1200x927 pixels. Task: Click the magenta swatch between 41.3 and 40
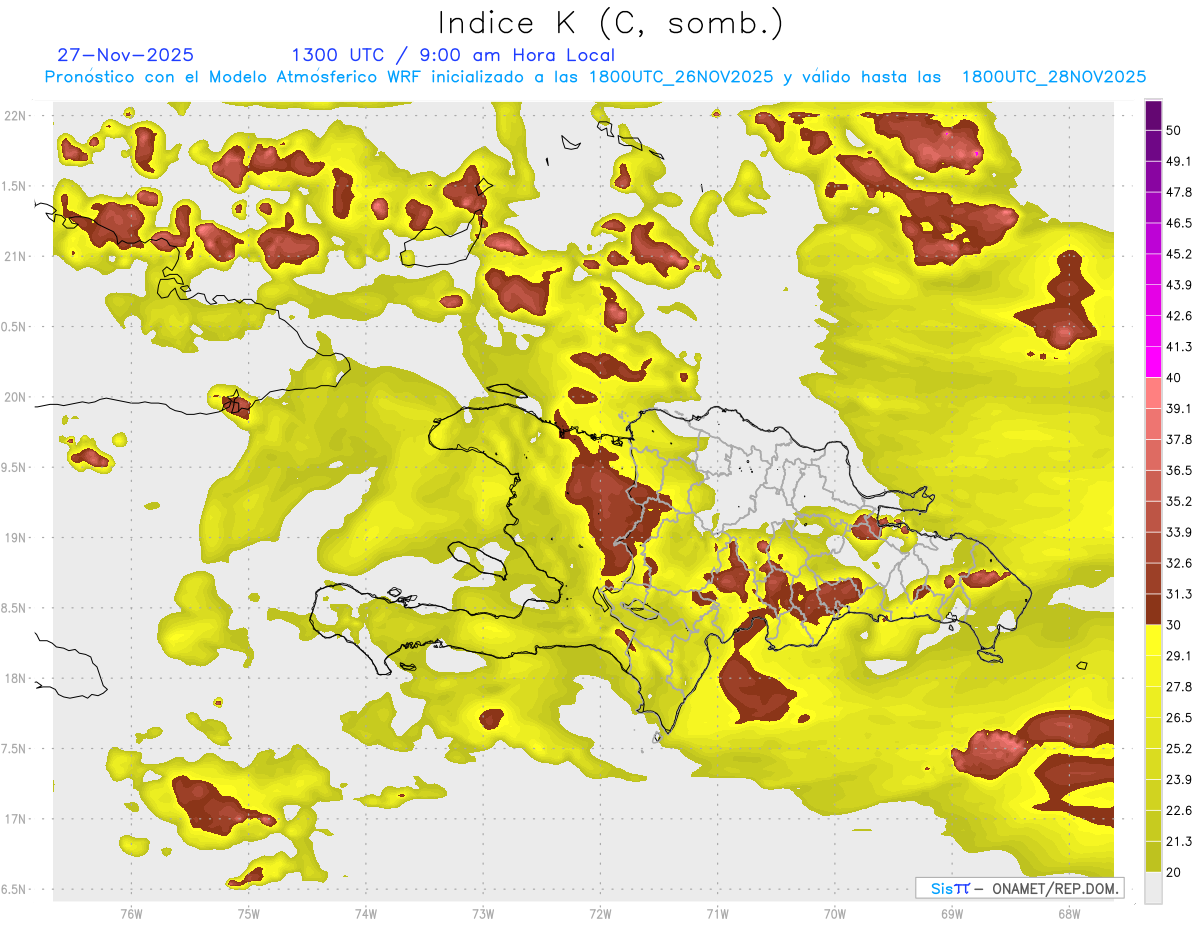tap(1153, 362)
